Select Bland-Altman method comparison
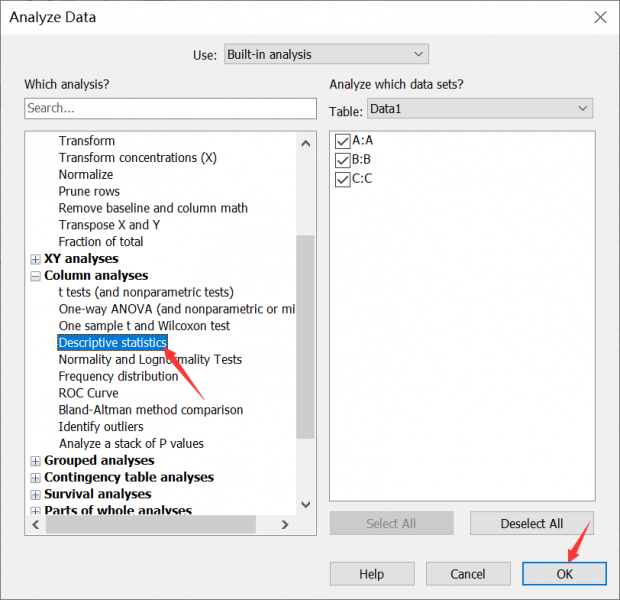This screenshot has height=600, width=620. coord(151,410)
